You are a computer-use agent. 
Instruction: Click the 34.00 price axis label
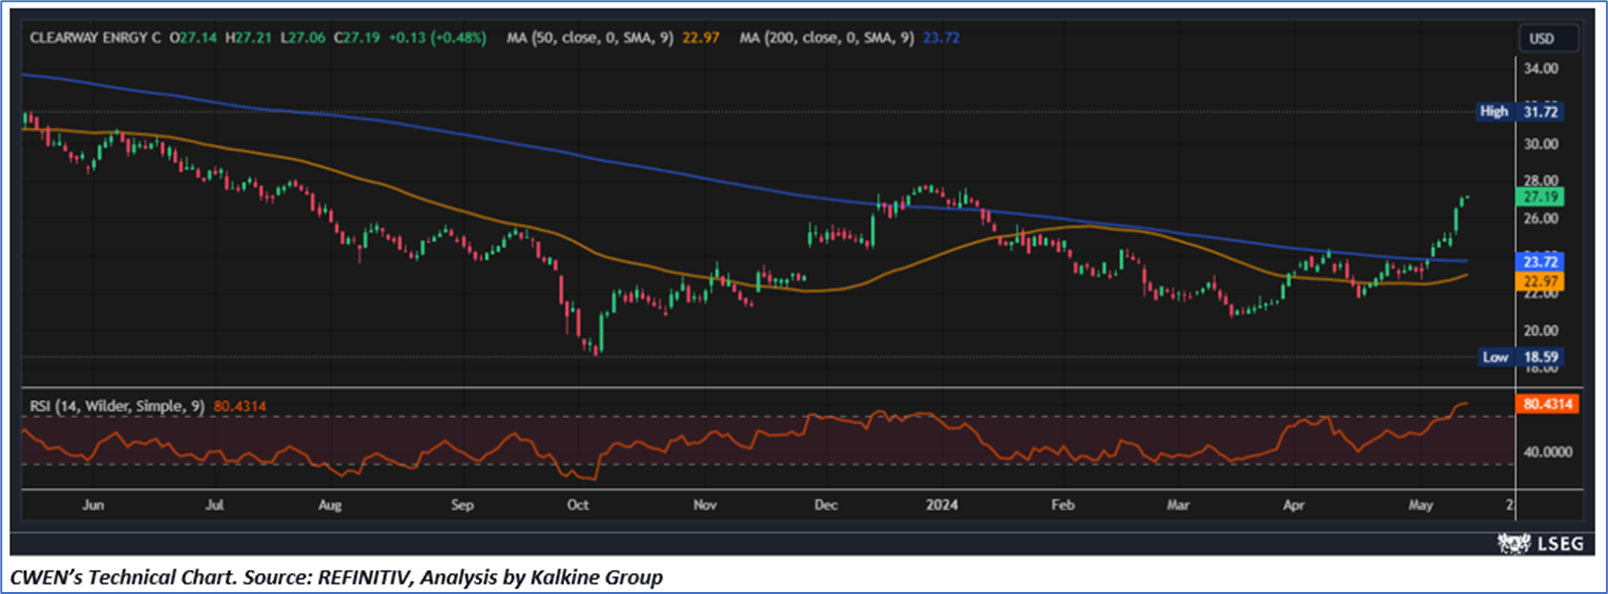click(x=1541, y=68)
